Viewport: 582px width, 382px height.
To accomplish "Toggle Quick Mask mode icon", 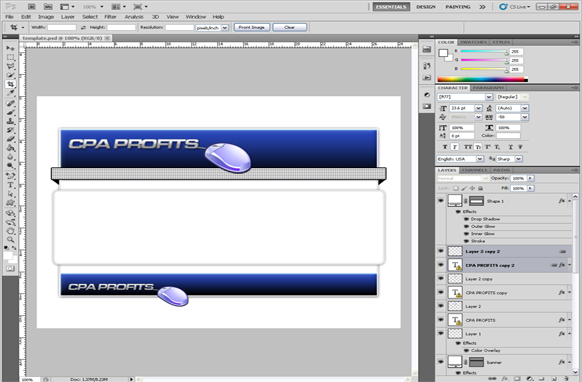I will click(10, 268).
